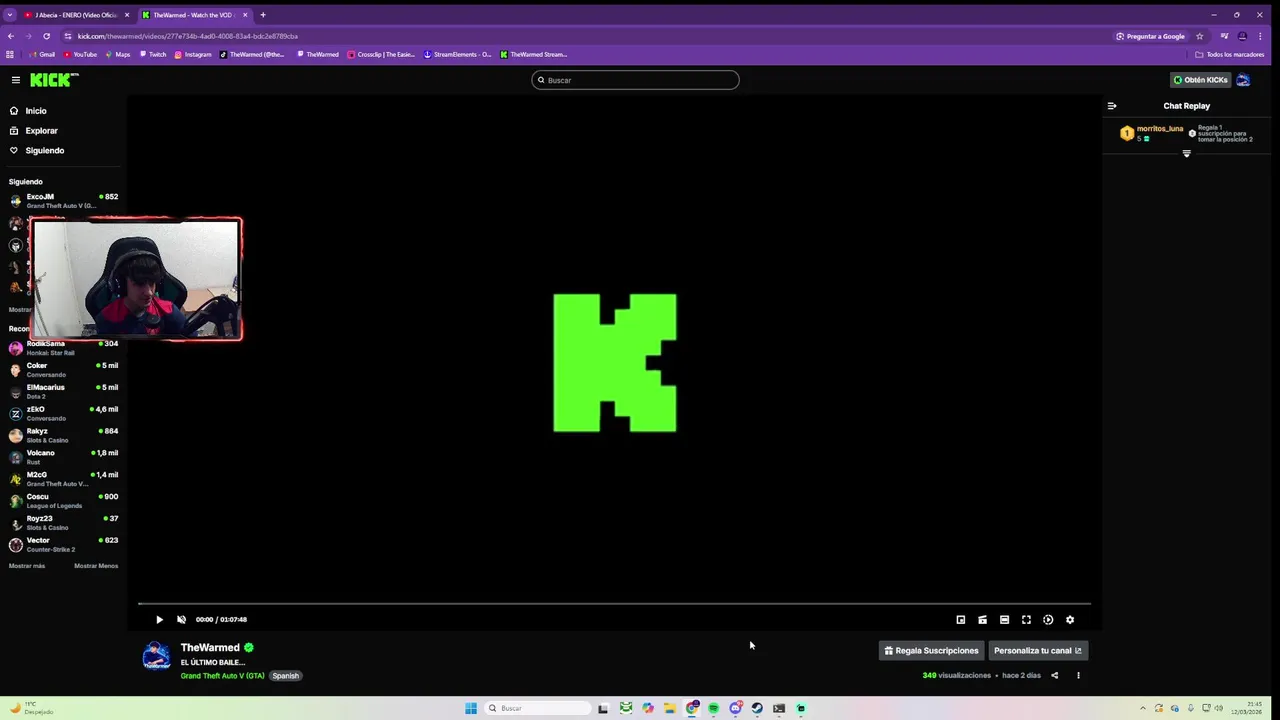Click Regala Suscripciones button
The width and height of the screenshot is (1280, 720).
[931, 651]
